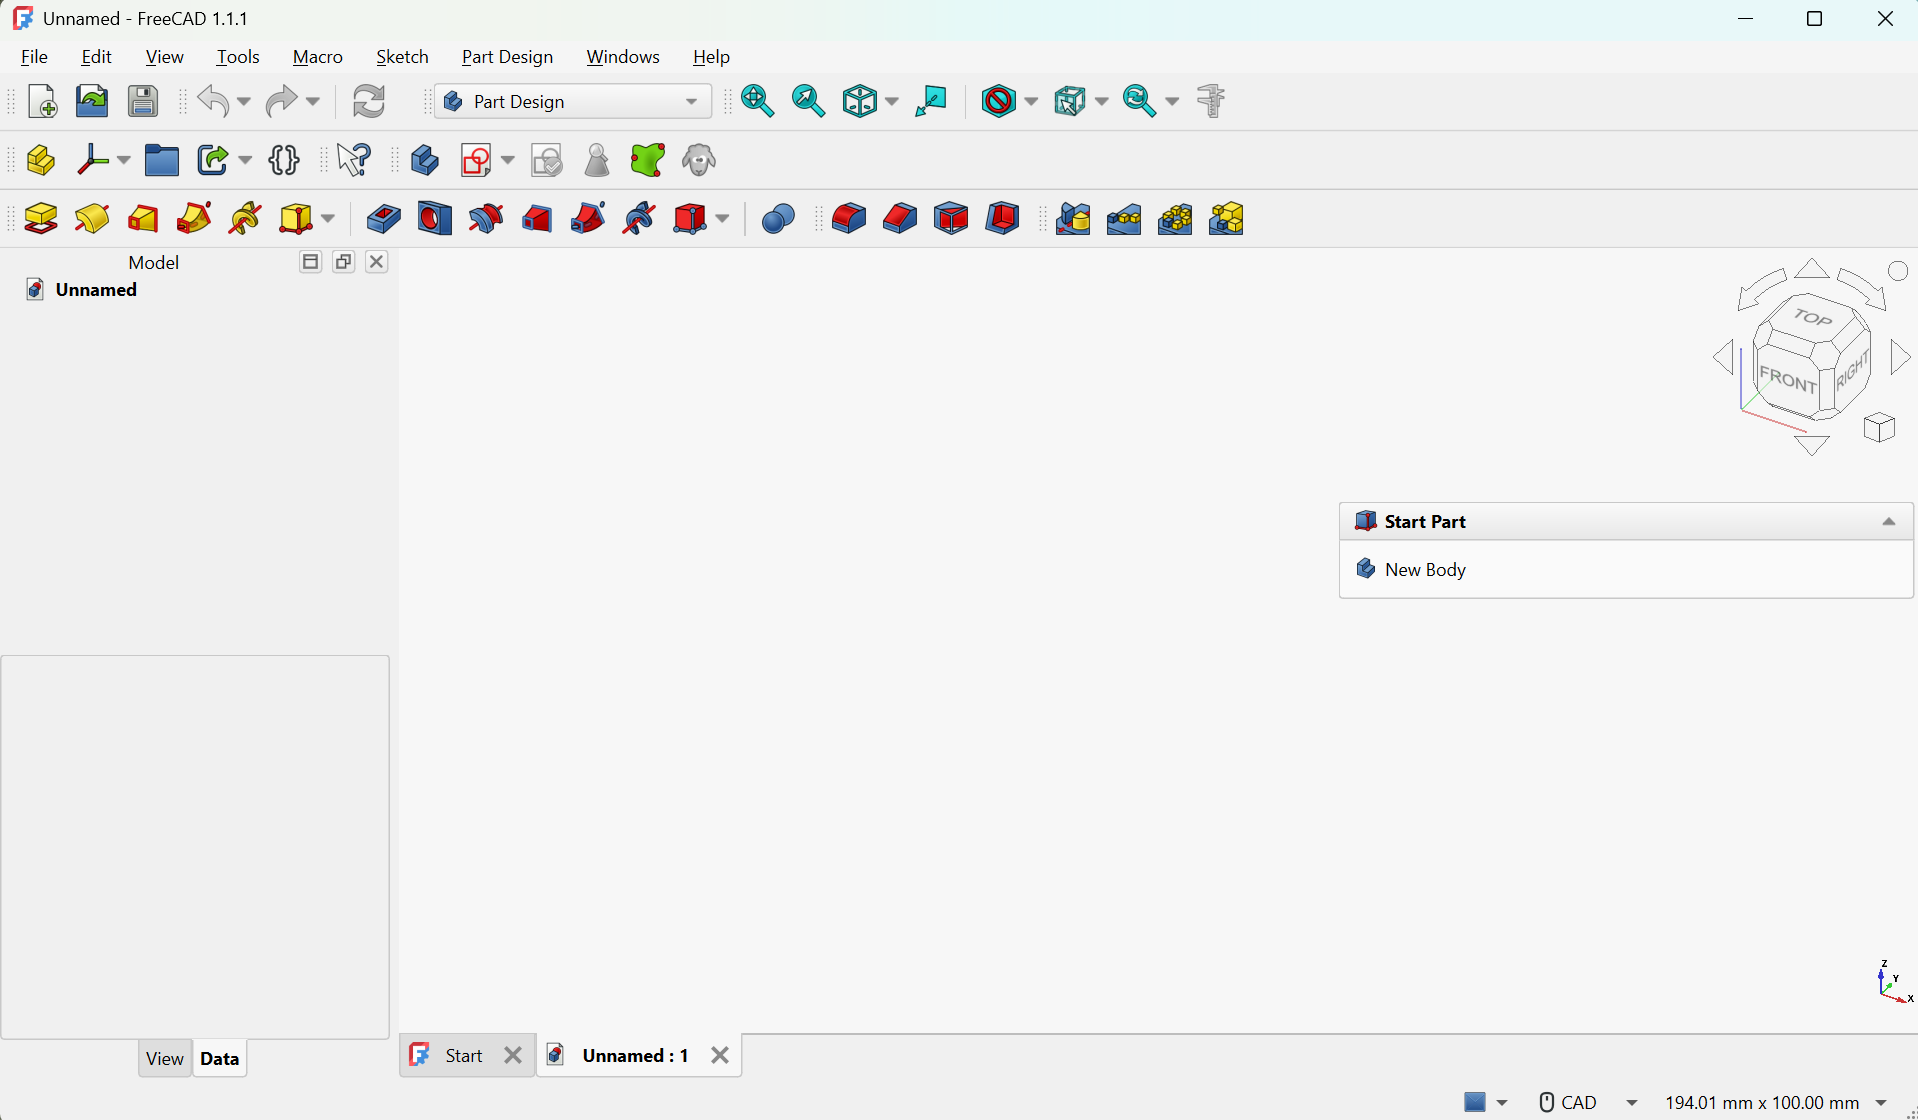Open a file with the Open icon

click(x=92, y=101)
